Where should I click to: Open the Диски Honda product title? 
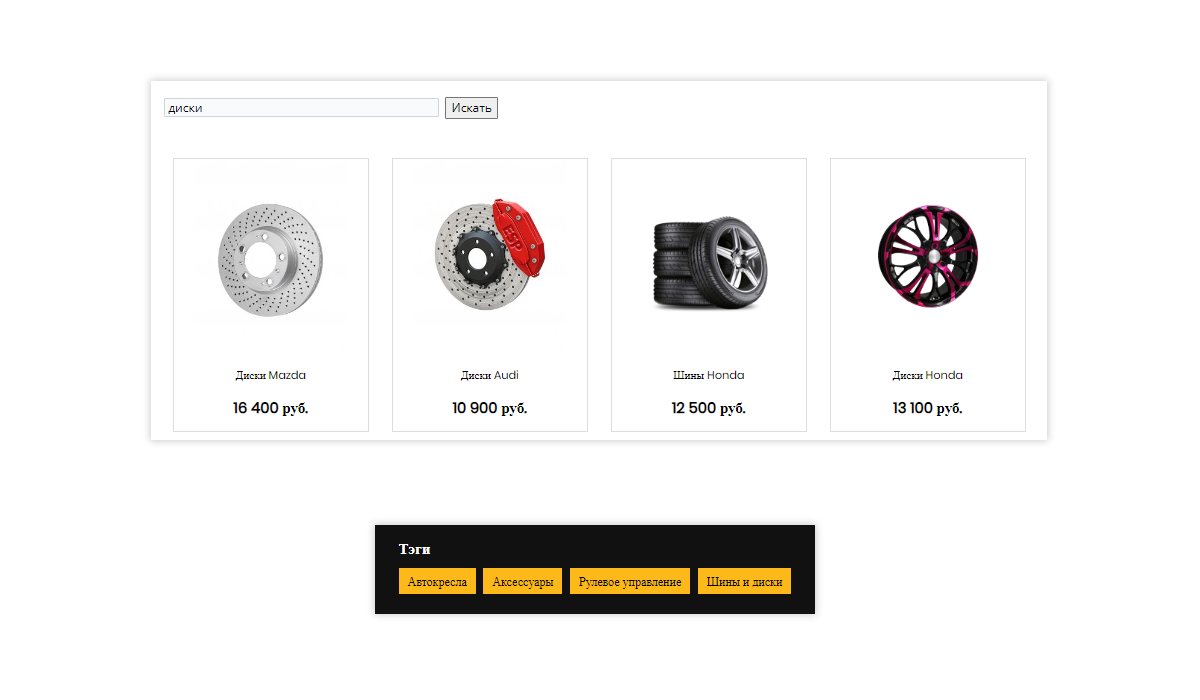pos(928,375)
